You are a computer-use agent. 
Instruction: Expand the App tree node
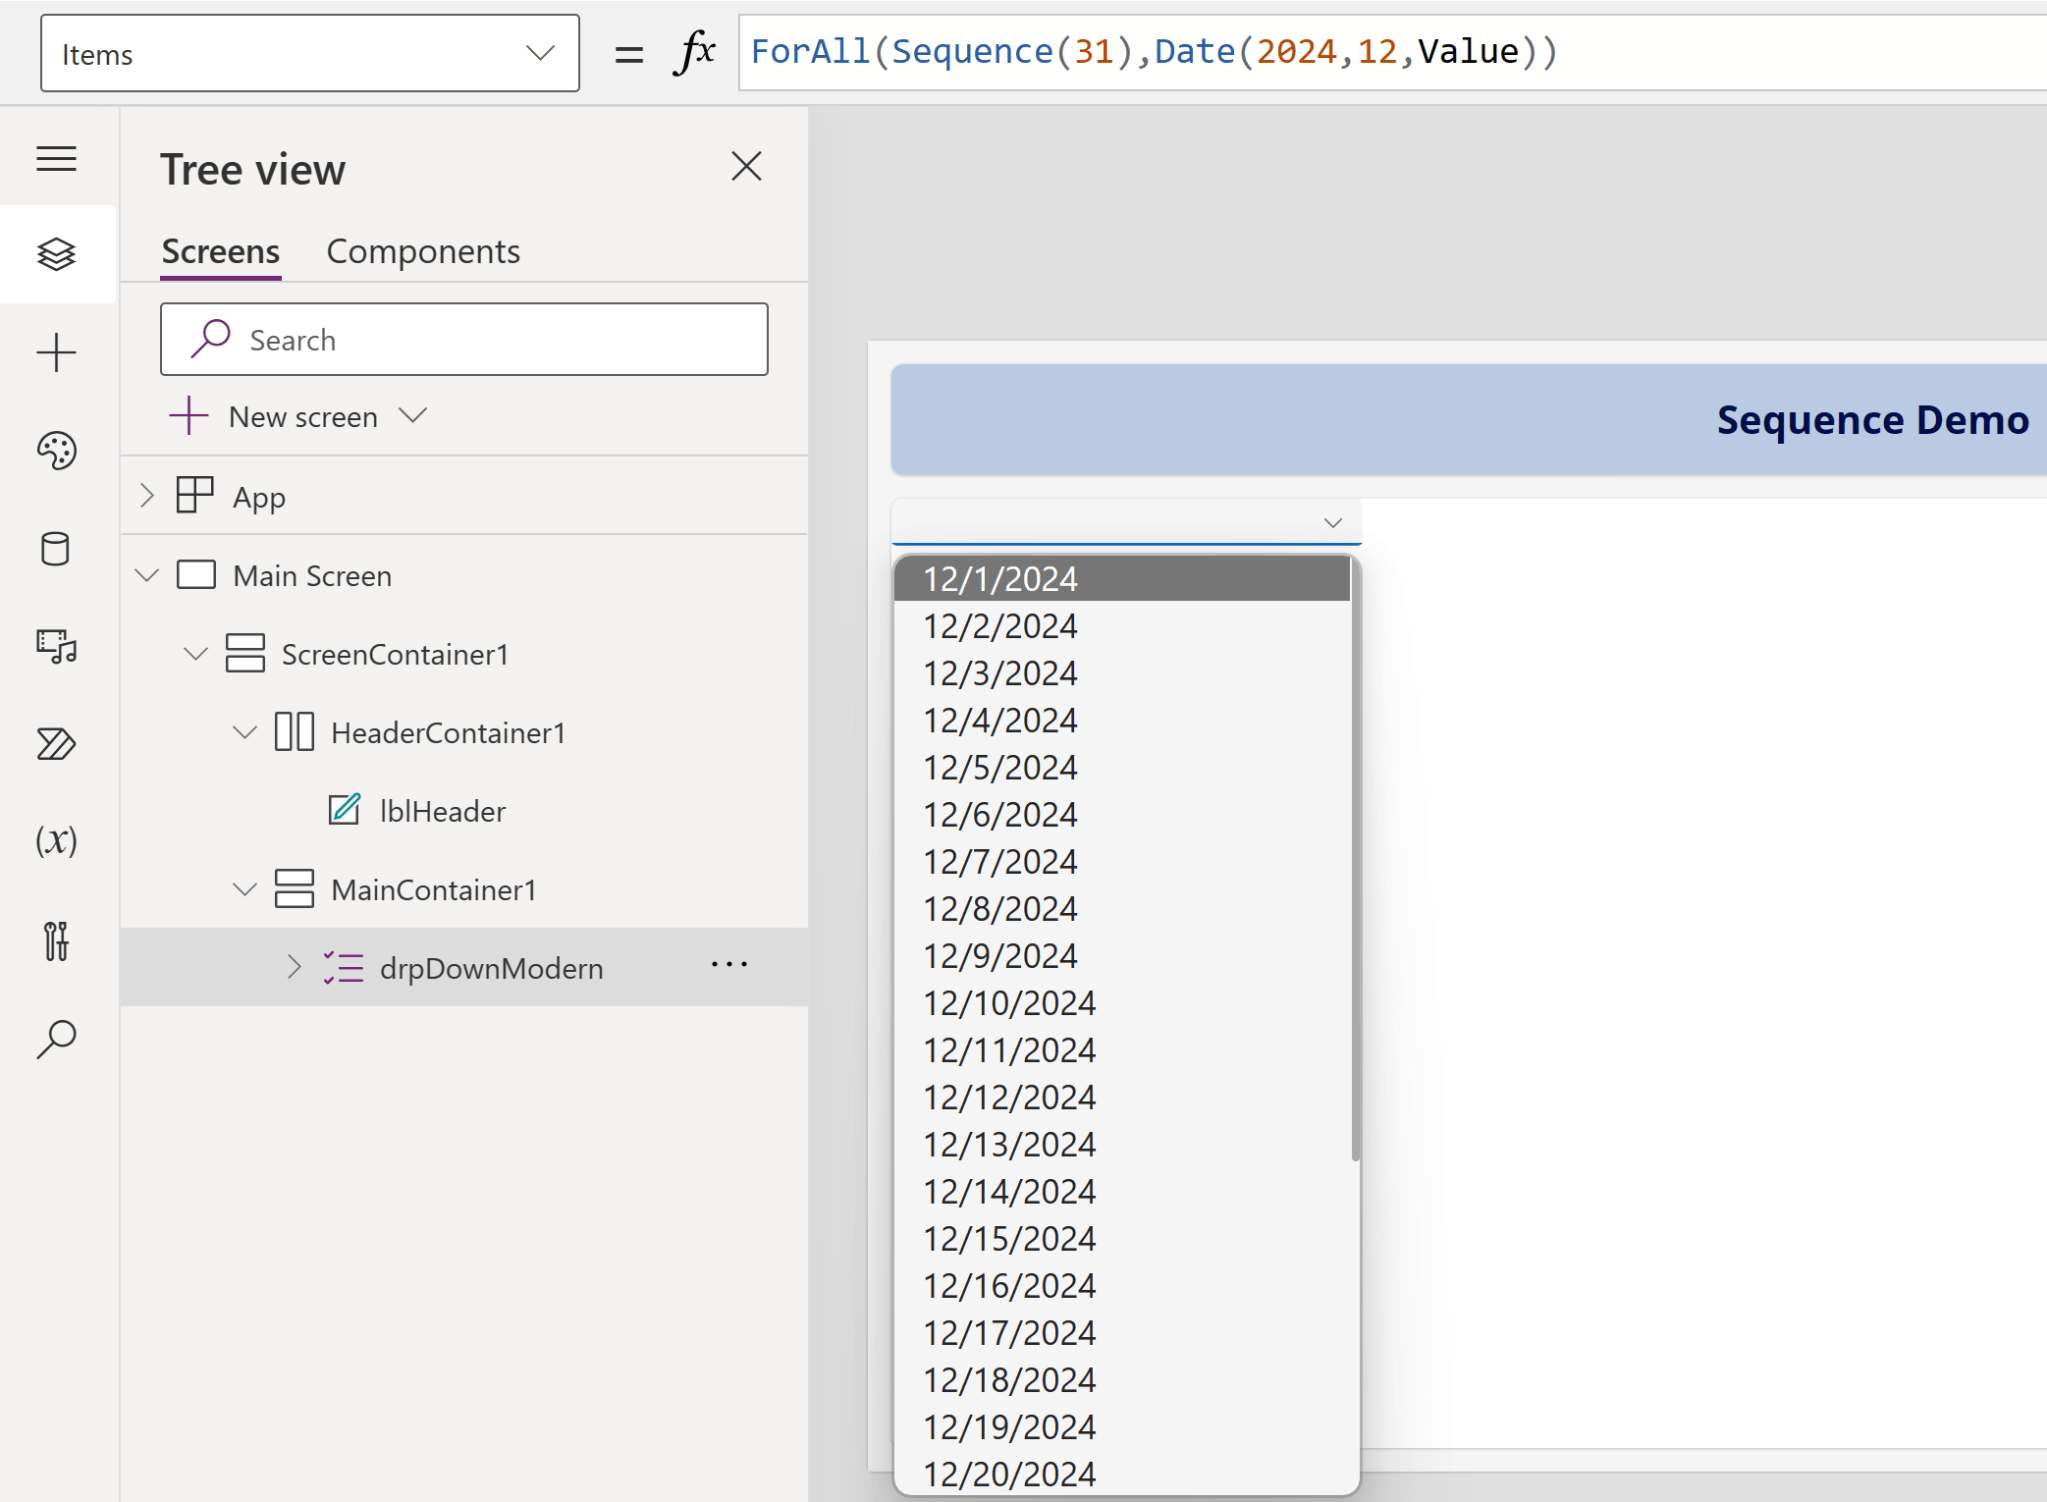click(147, 496)
